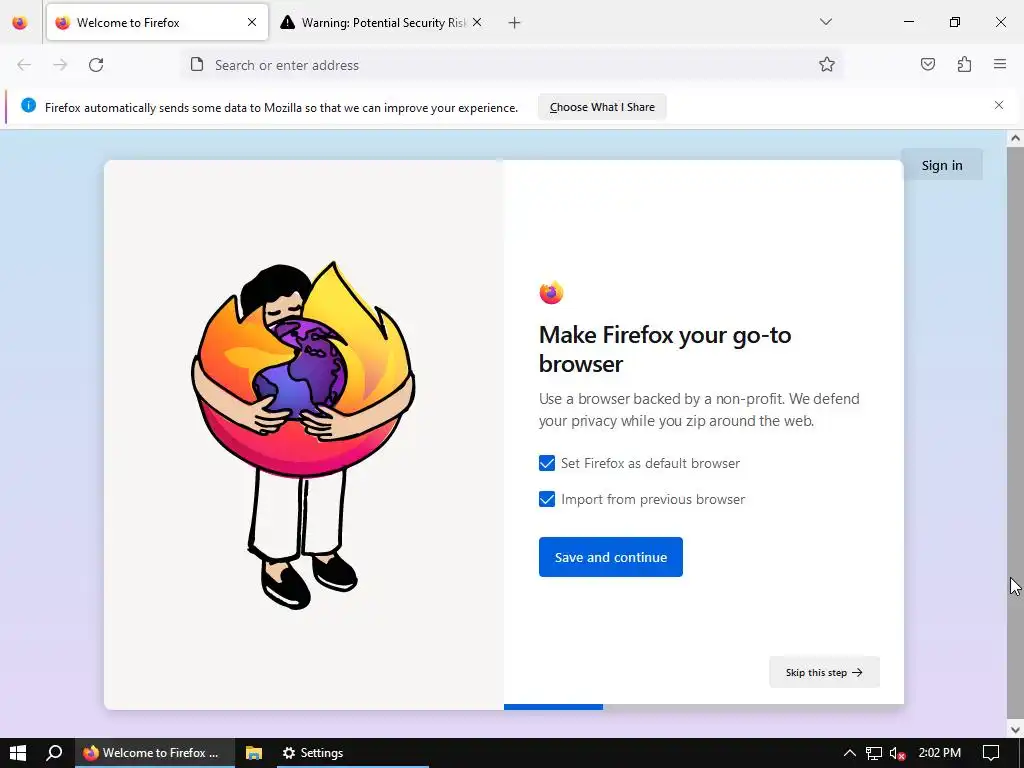1024x768 pixels.
Task: Click Skip this step link
Action: pyautogui.click(x=824, y=672)
